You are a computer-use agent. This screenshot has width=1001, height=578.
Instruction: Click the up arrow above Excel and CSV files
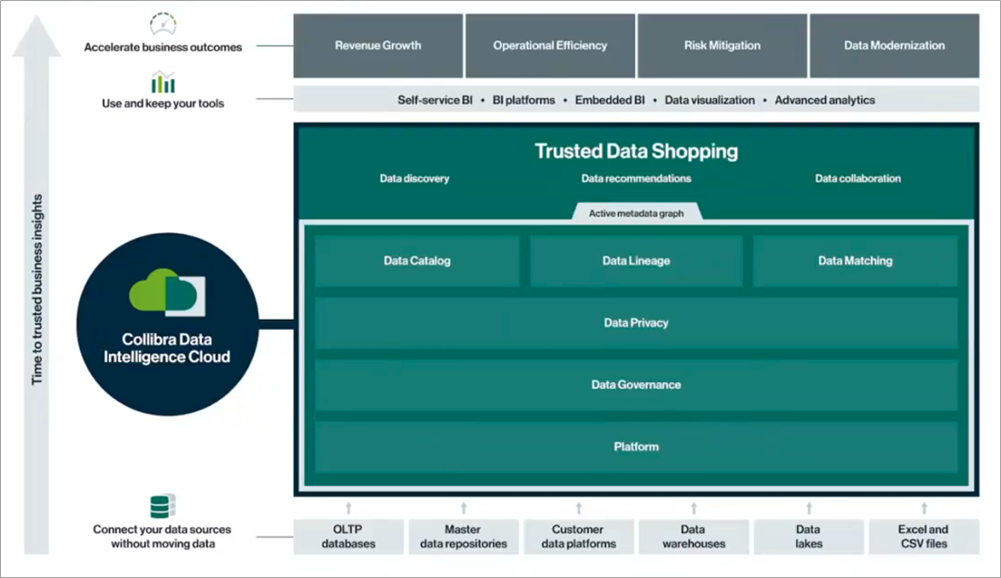tap(924, 508)
